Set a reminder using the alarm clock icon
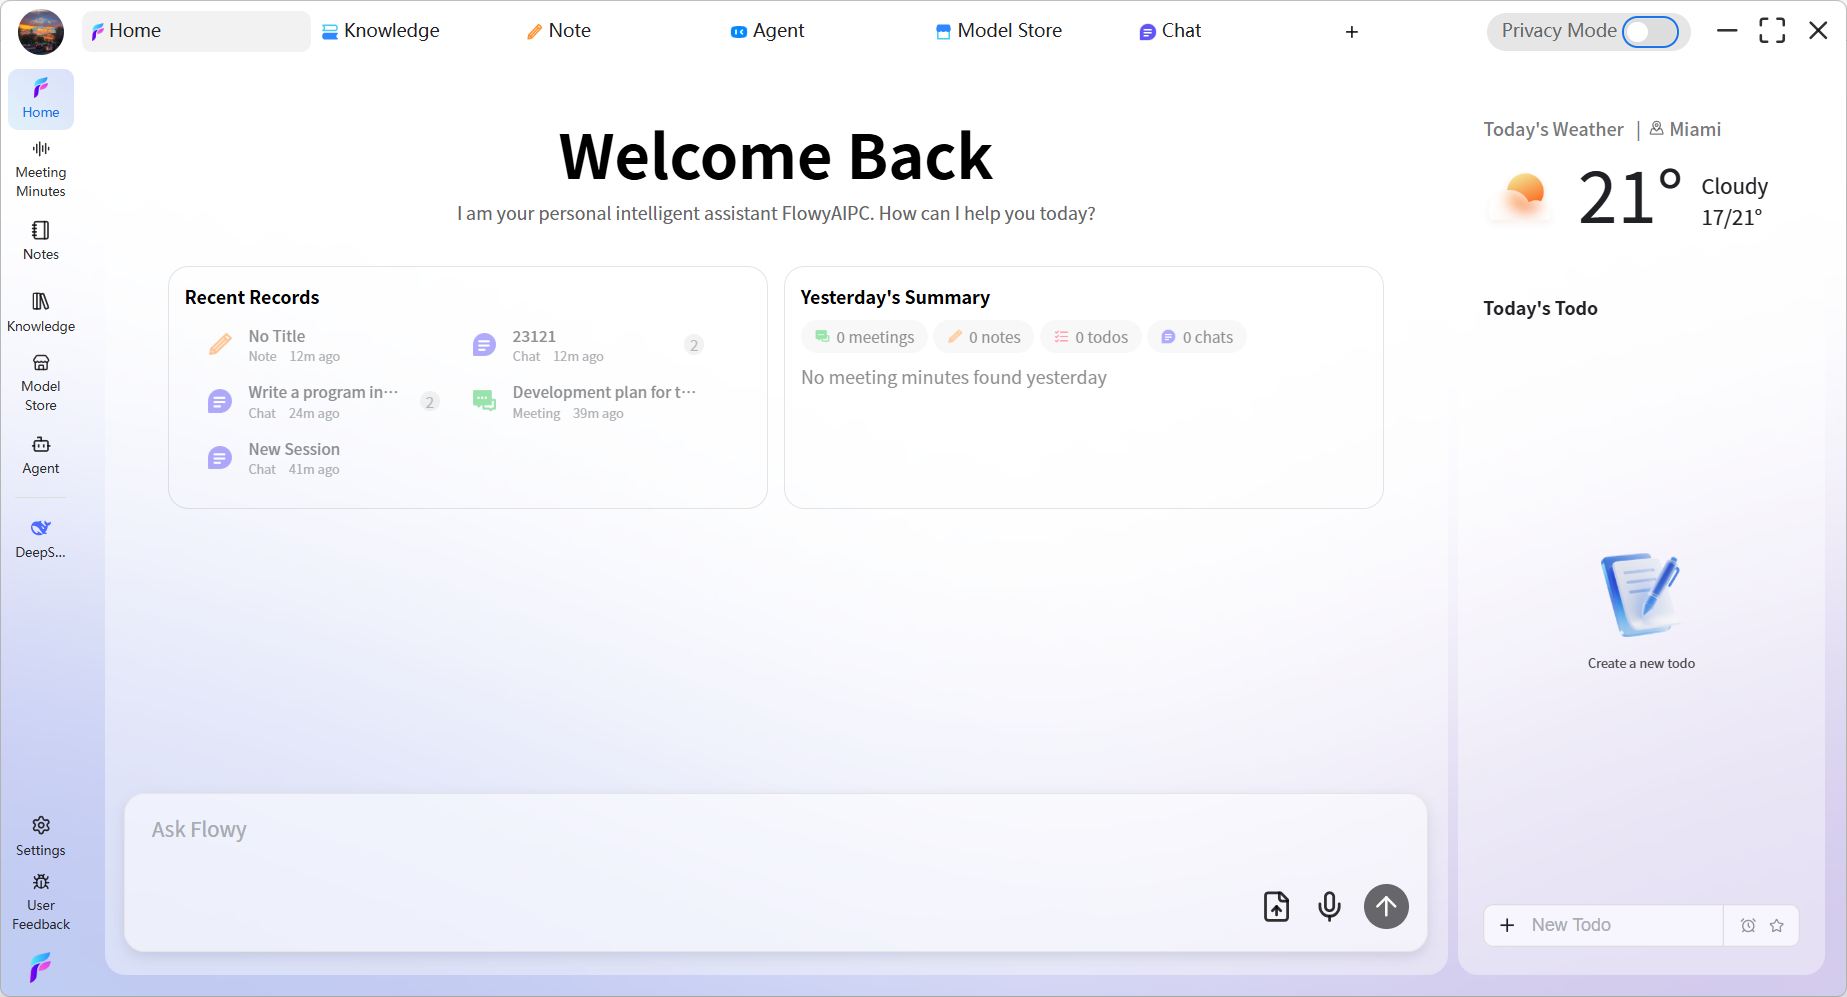The height and width of the screenshot is (997, 1847). 1749,925
